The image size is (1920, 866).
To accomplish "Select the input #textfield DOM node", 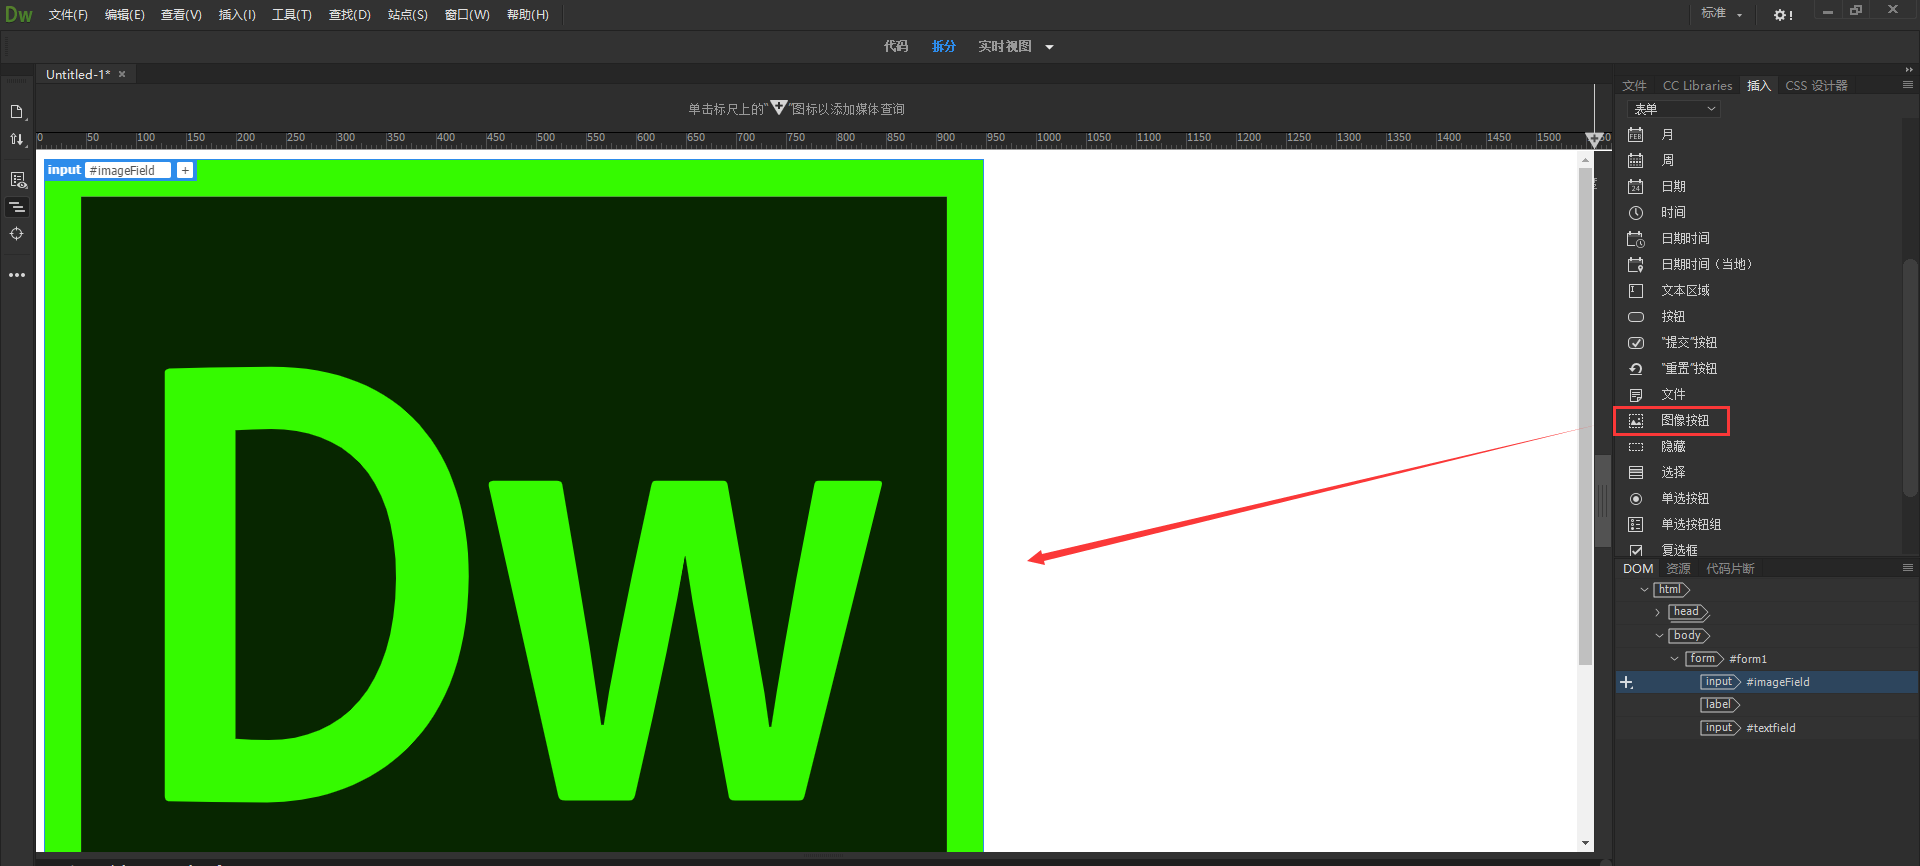I will click(1748, 728).
